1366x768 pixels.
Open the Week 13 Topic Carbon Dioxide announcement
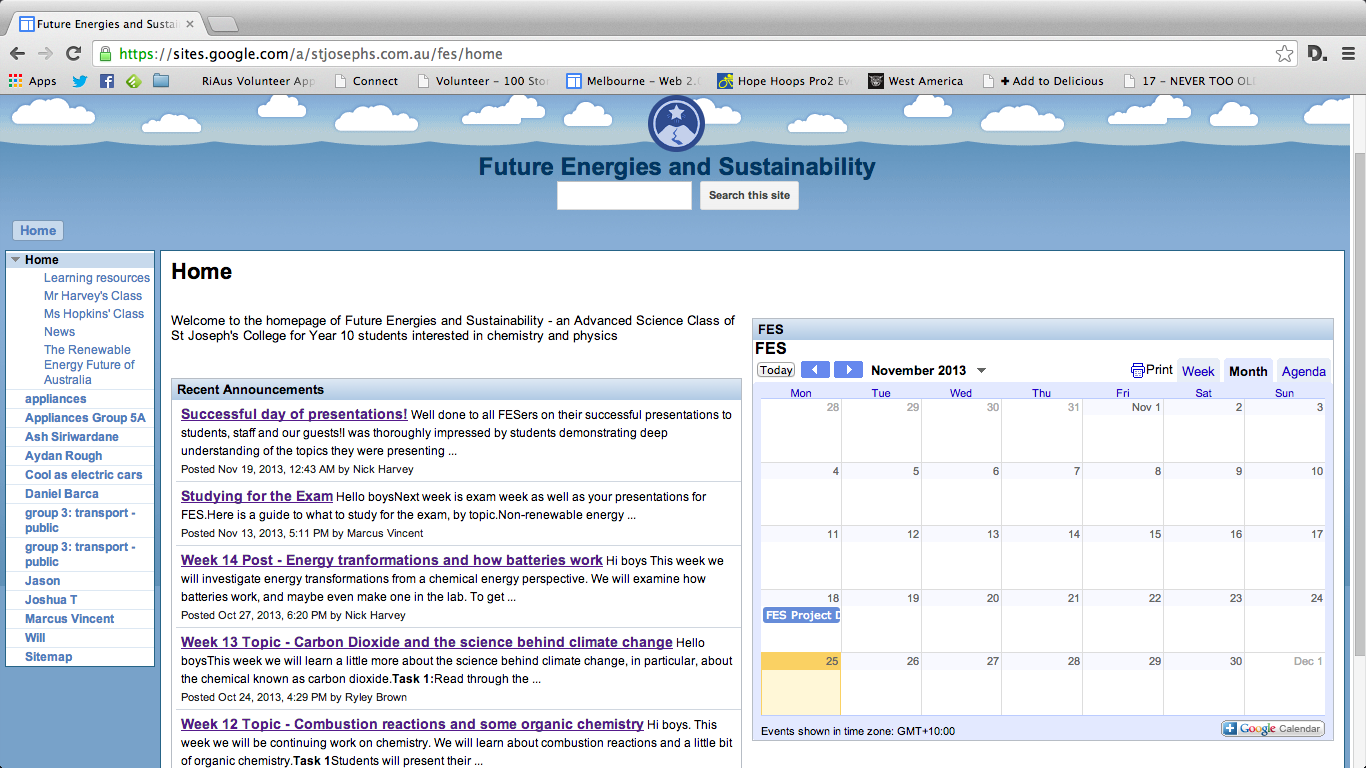427,642
